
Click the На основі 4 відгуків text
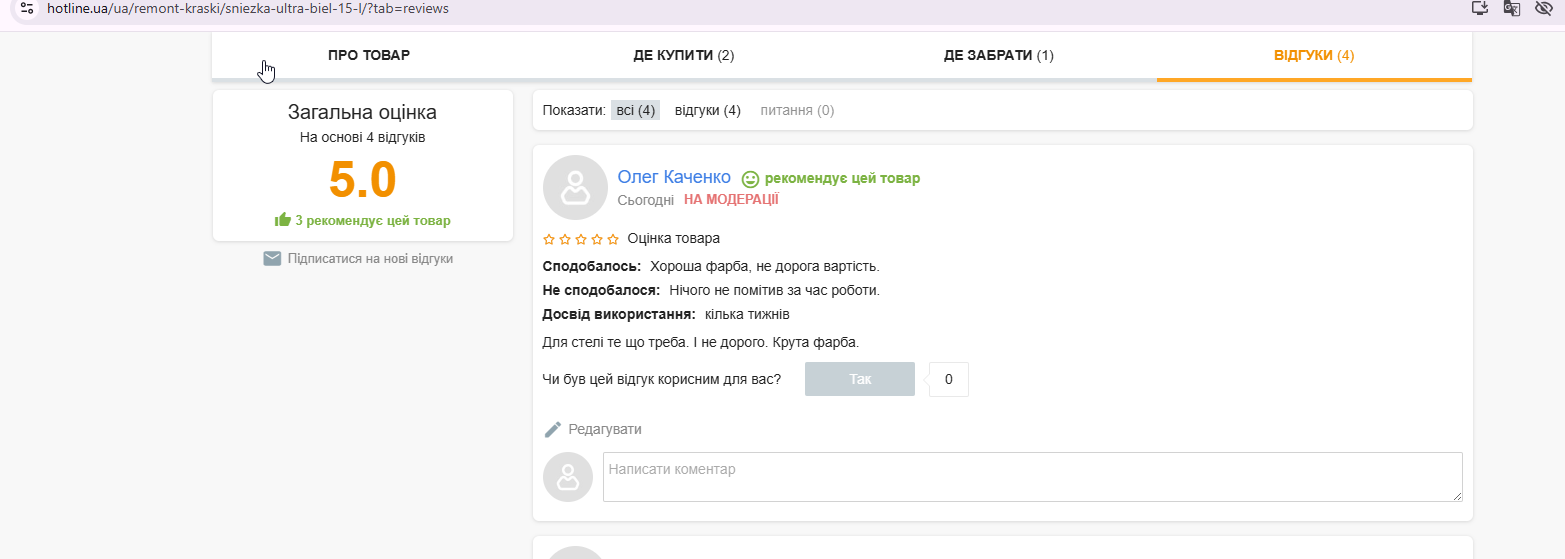coord(363,137)
